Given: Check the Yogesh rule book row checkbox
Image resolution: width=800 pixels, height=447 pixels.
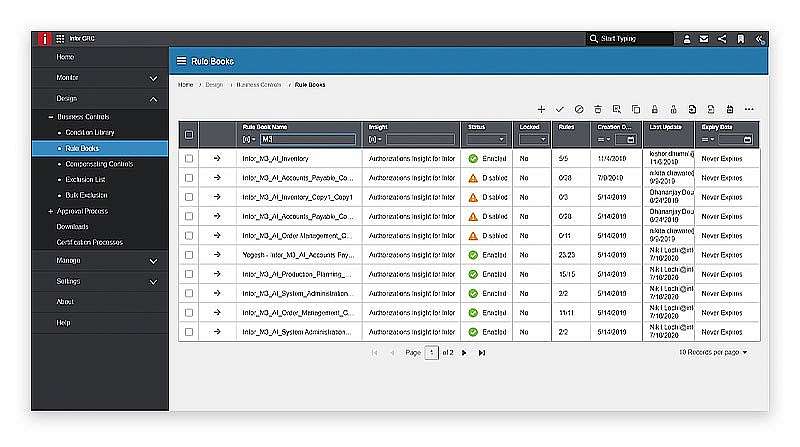Looking at the screenshot, I should point(189,255).
